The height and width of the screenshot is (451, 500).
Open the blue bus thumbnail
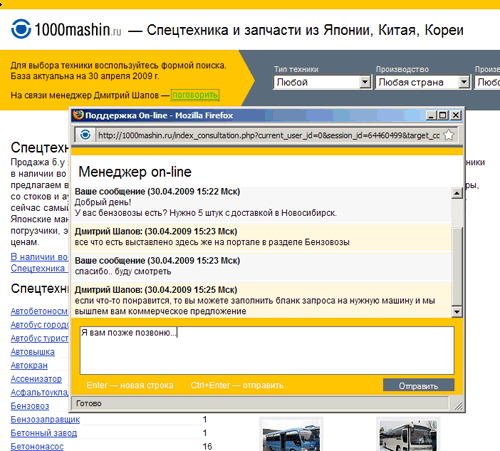point(291,434)
